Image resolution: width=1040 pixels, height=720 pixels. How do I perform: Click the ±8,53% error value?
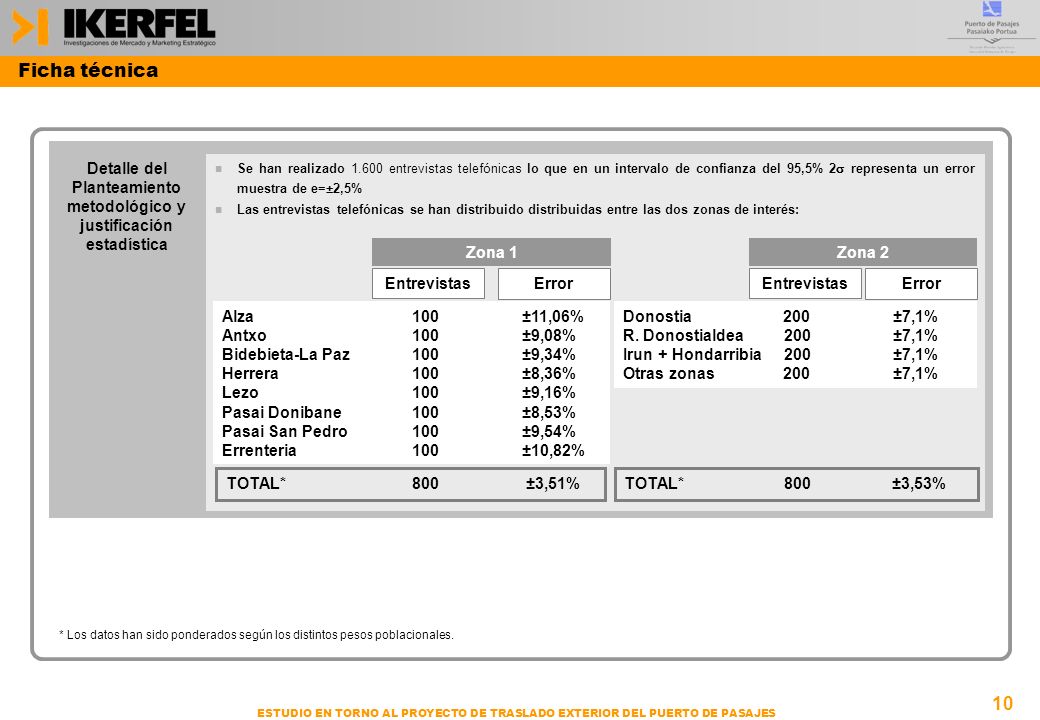(x=549, y=412)
